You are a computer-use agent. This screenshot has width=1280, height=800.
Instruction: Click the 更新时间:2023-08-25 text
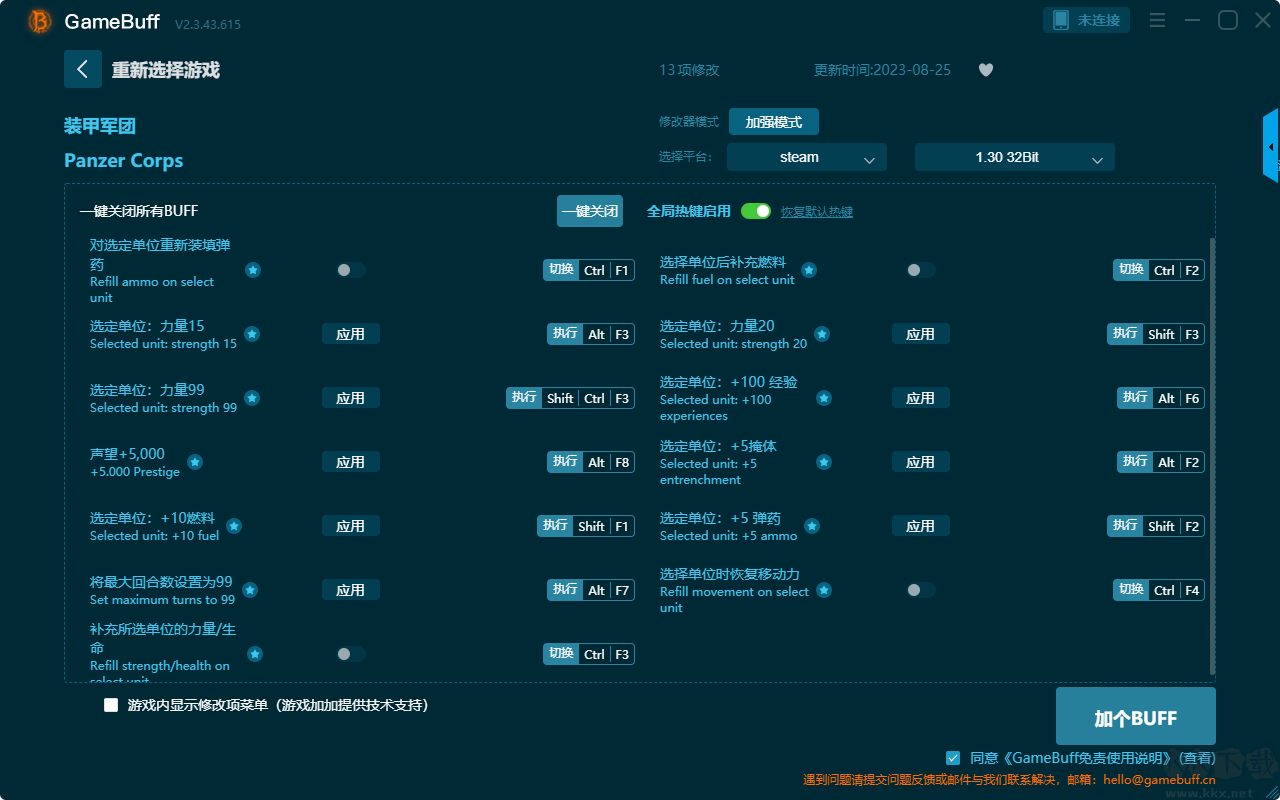(883, 70)
